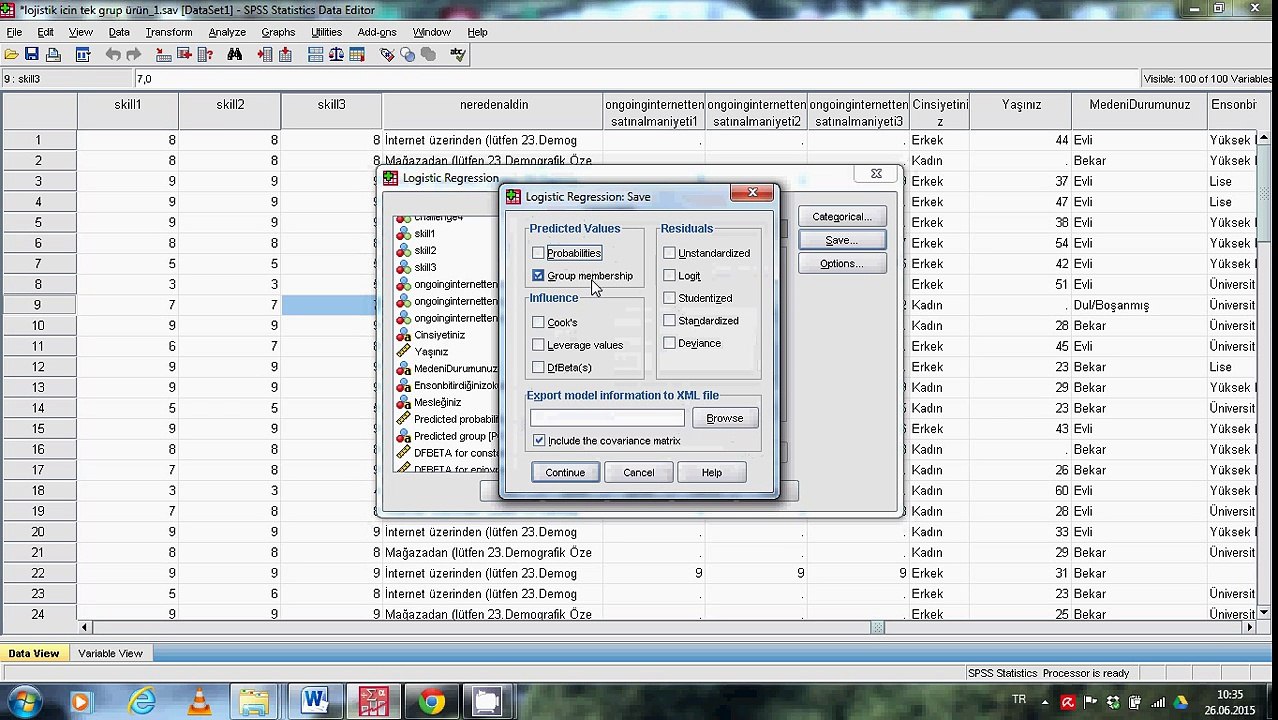Click the Categorical... button in Logistic Regression
The height and width of the screenshot is (720, 1278).
tap(842, 216)
